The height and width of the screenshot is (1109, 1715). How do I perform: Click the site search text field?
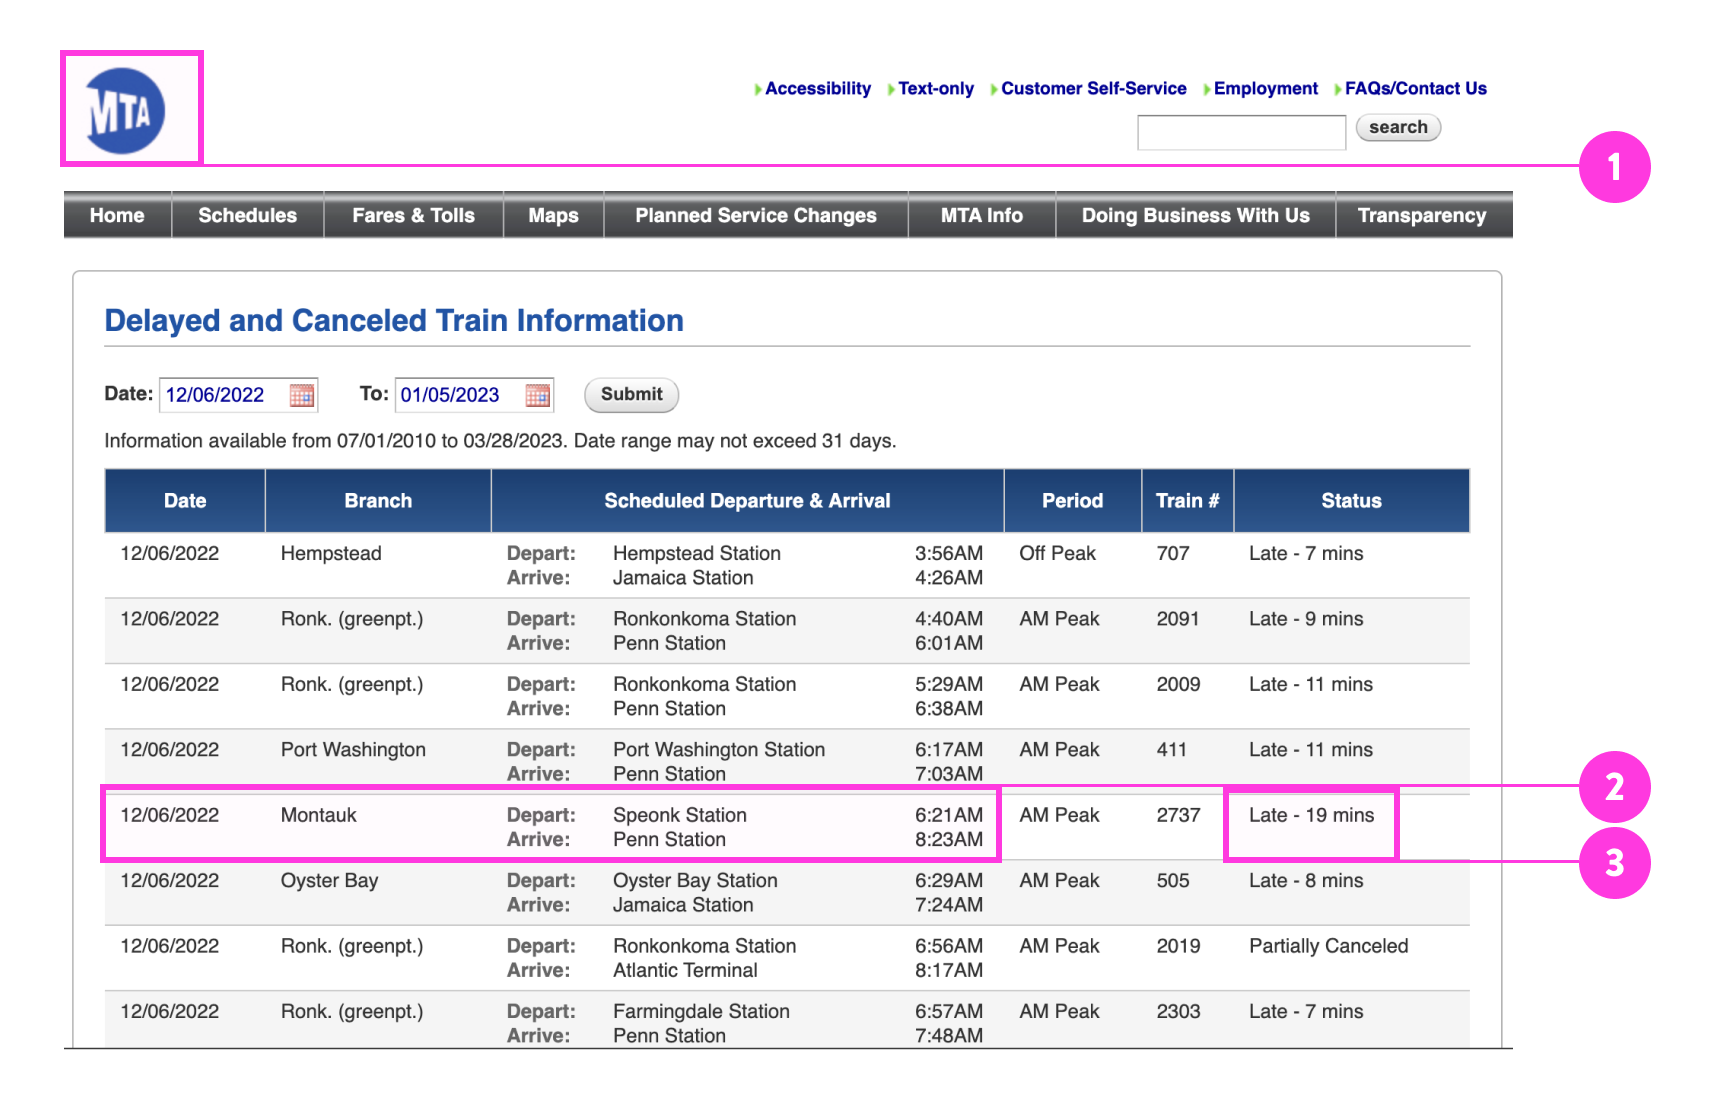(x=1241, y=132)
